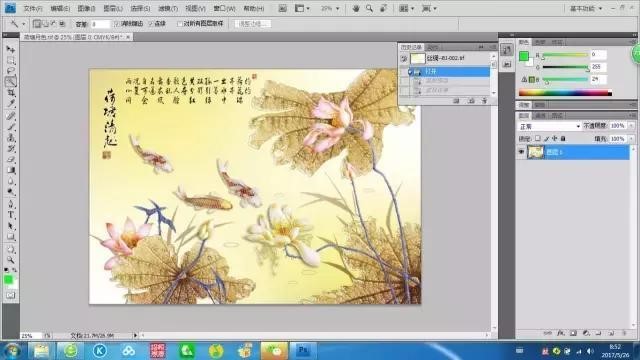Click the Hand tool in top bar

point(356,8)
